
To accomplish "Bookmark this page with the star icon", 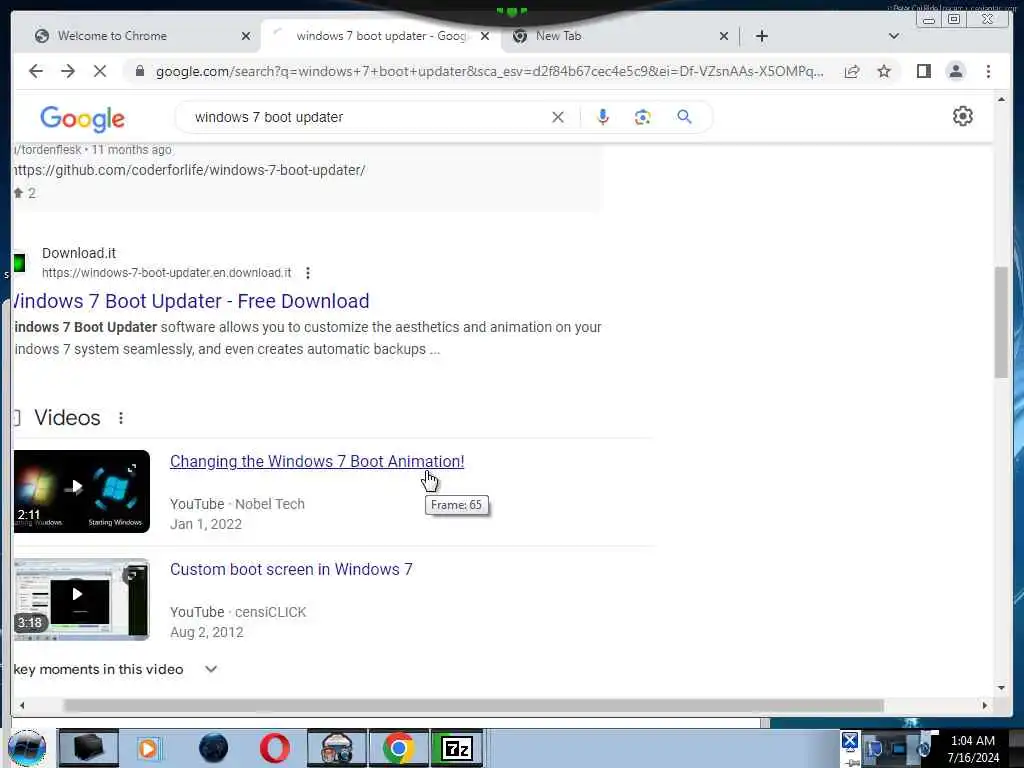I will (884, 71).
